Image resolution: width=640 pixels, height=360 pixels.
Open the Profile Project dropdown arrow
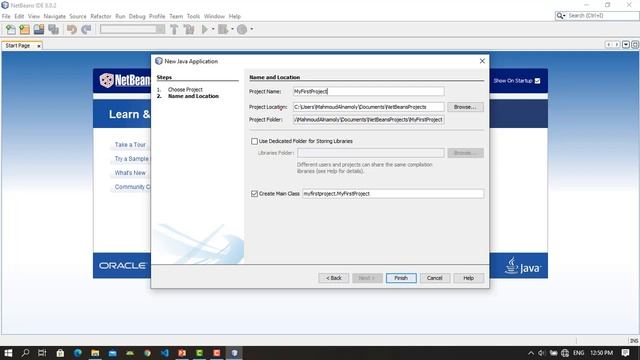(251, 29)
